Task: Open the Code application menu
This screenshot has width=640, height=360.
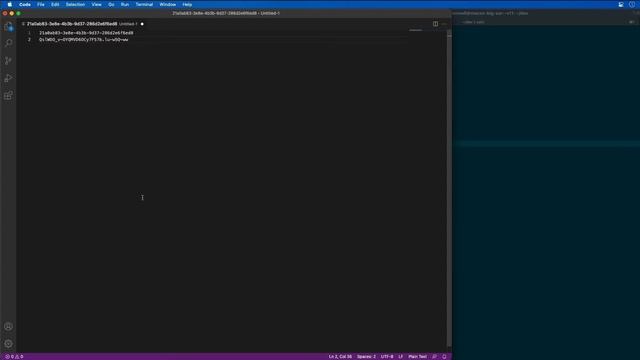Action: click(x=25, y=4)
